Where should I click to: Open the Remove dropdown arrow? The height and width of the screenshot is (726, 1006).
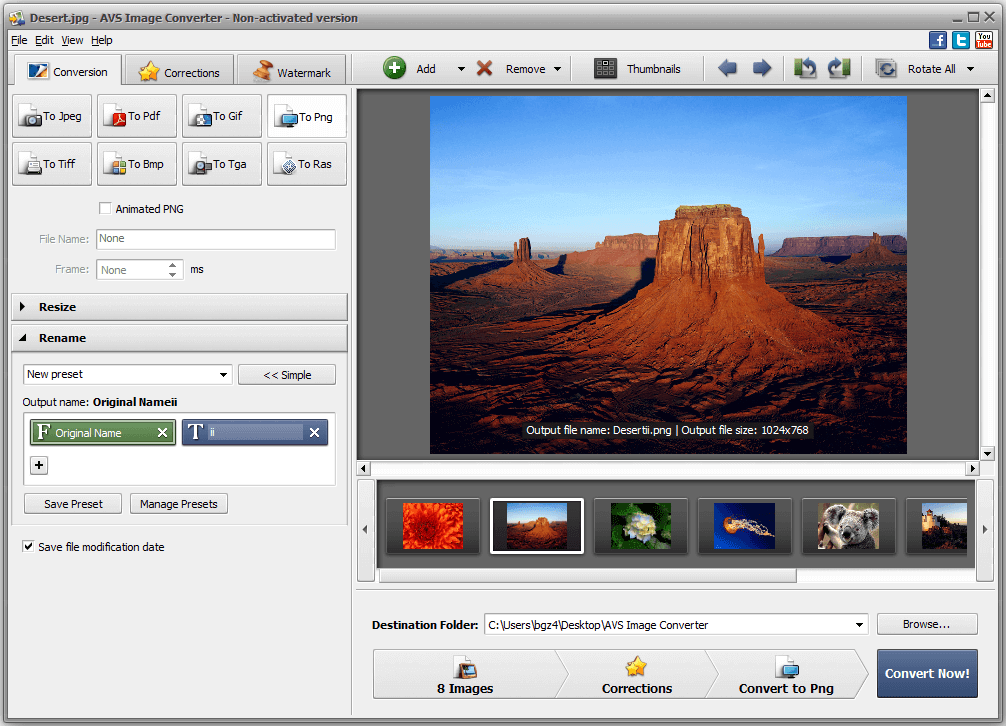tap(558, 69)
